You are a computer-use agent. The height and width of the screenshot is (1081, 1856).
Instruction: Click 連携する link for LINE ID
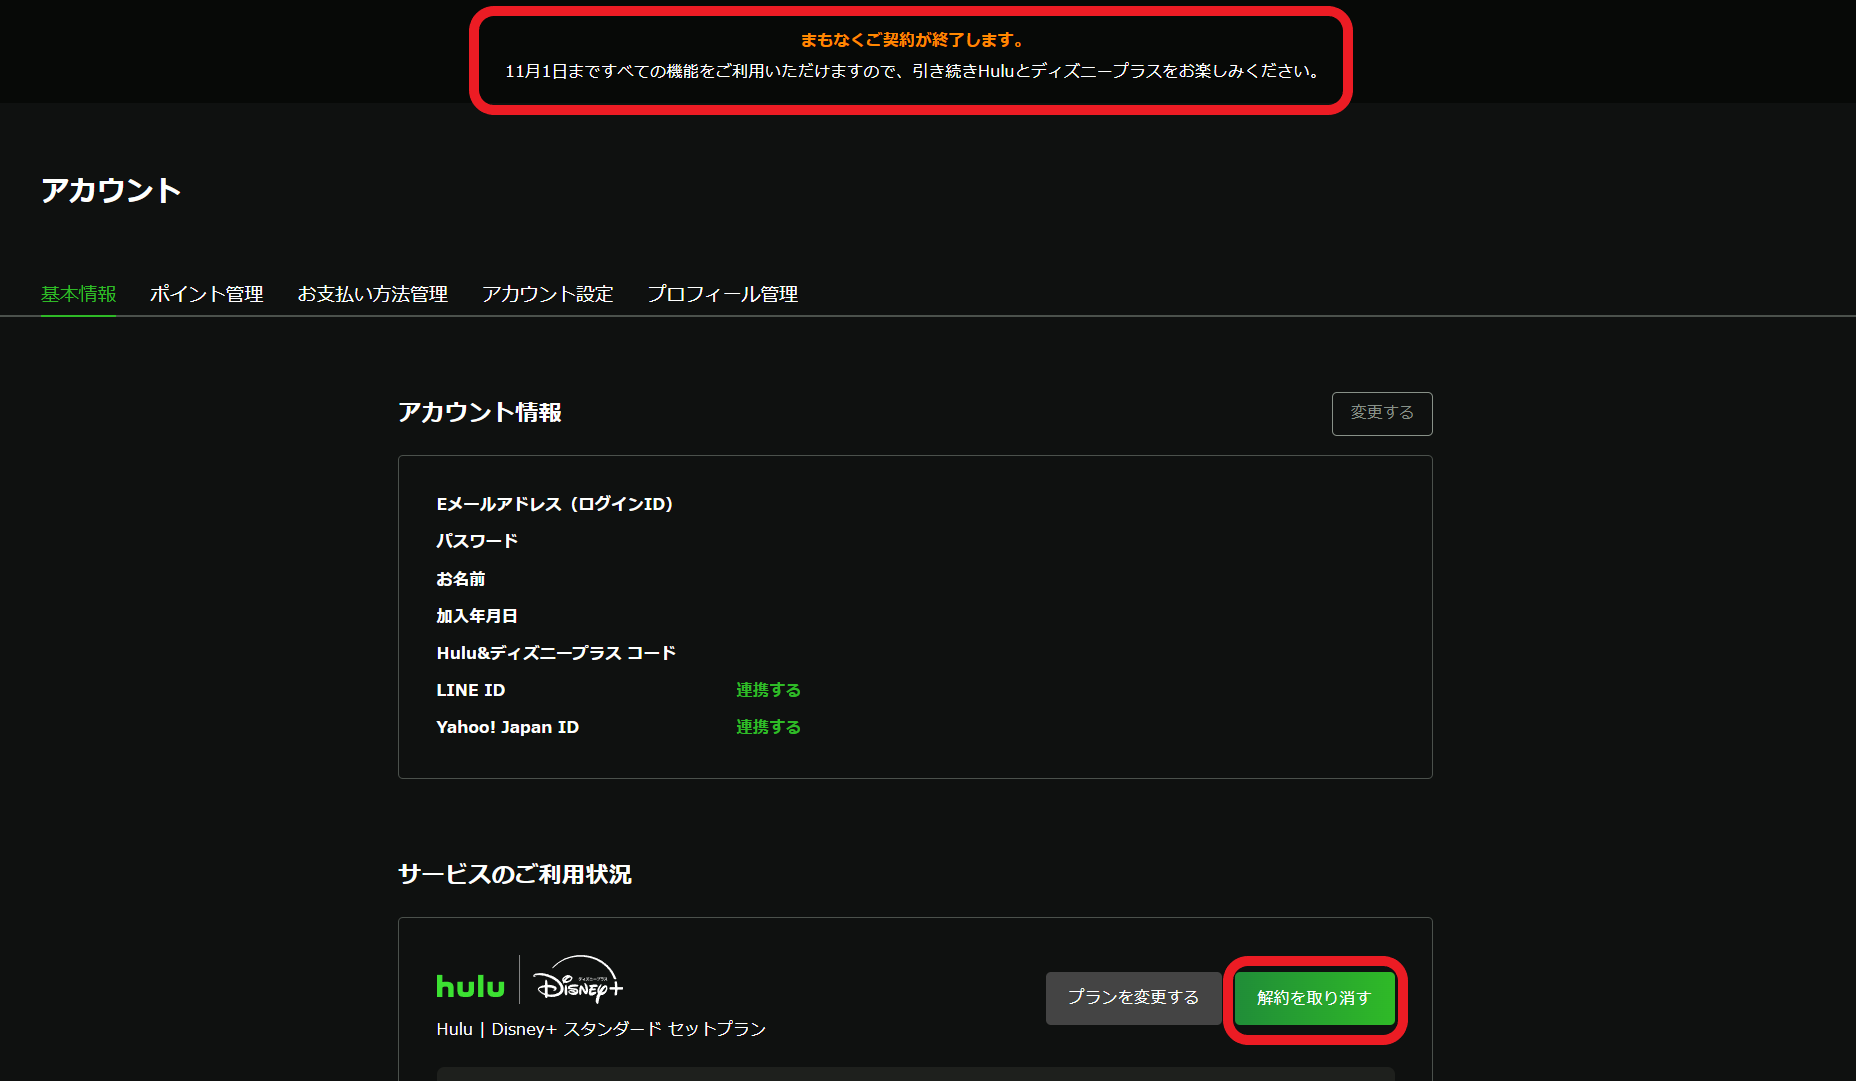[768, 690]
